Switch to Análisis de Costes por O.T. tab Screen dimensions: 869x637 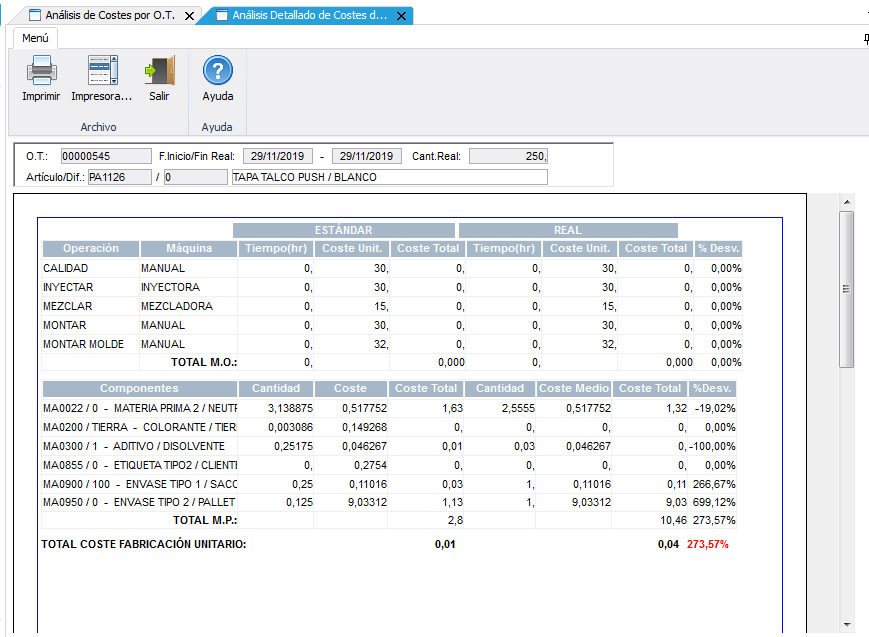pos(108,16)
